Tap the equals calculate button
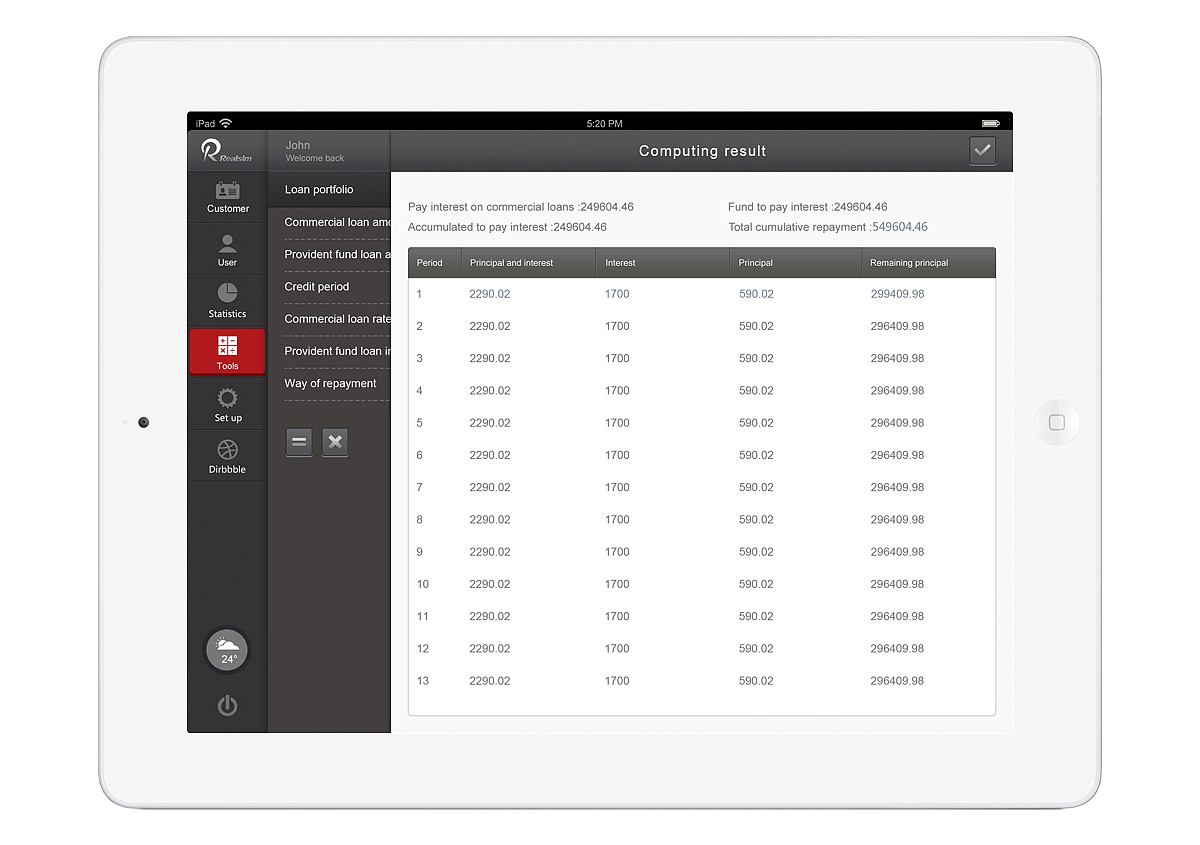The image size is (1200, 845). (x=299, y=442)
